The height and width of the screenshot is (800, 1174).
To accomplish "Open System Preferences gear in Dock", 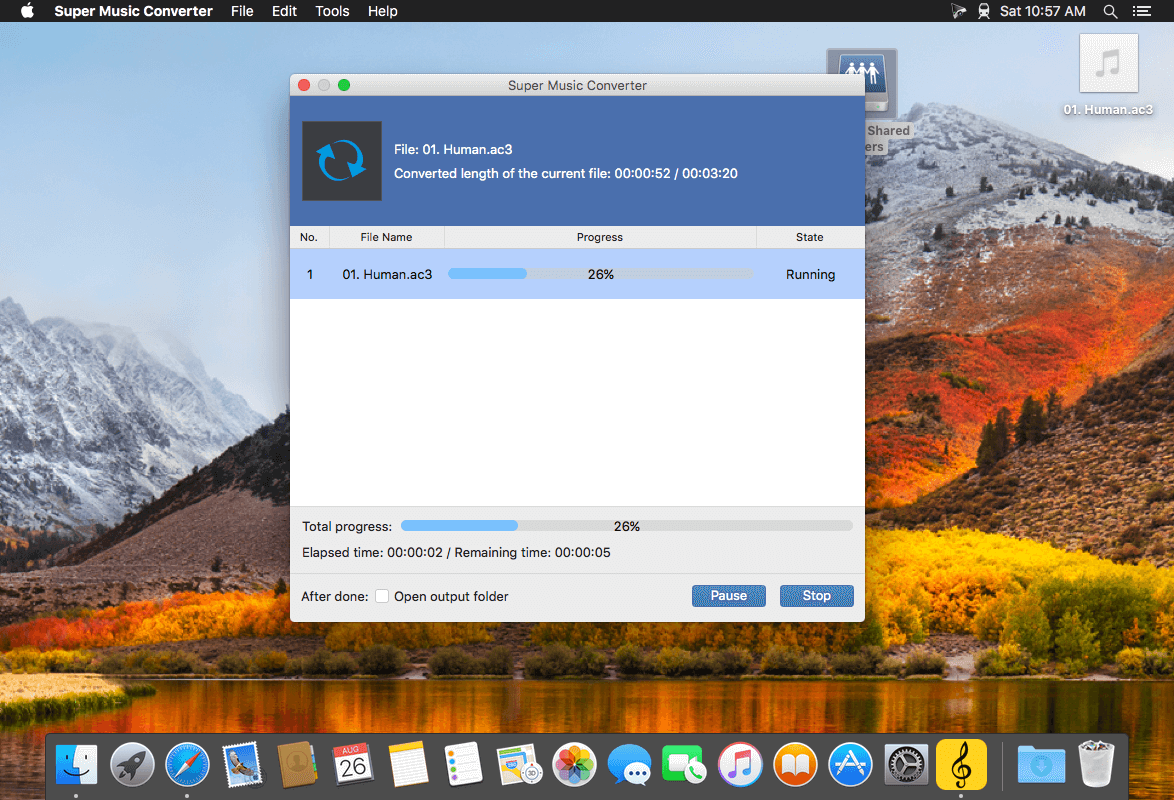I will [906, 765].
